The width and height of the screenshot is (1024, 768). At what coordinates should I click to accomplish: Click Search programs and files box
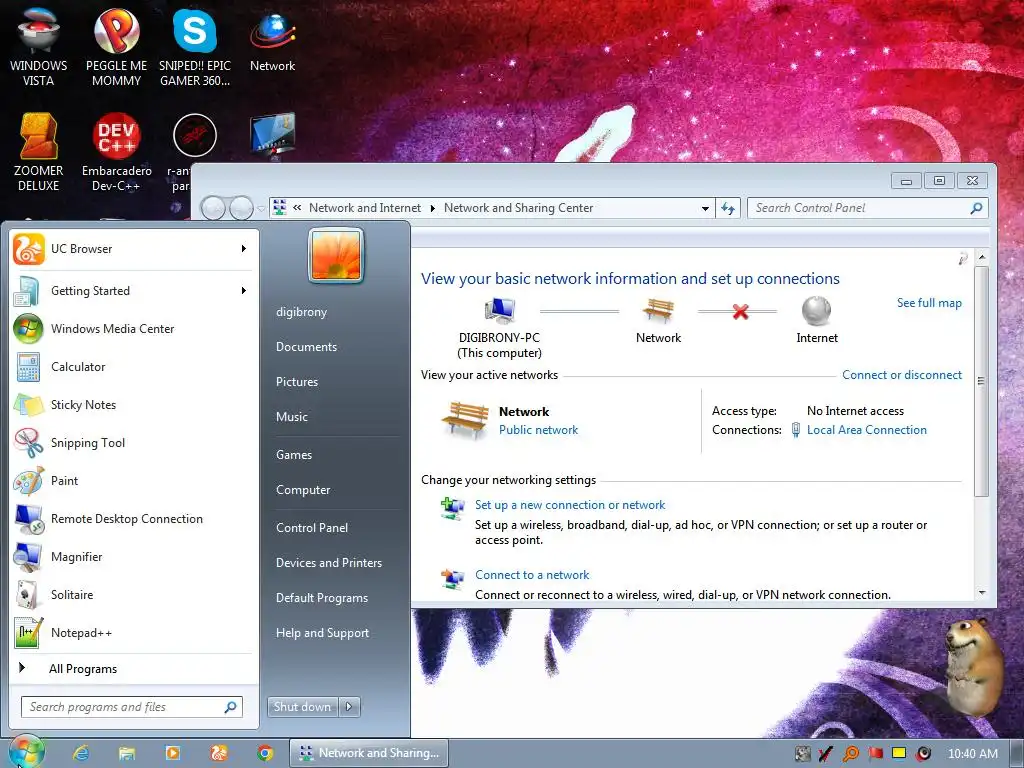coord(133,707)
